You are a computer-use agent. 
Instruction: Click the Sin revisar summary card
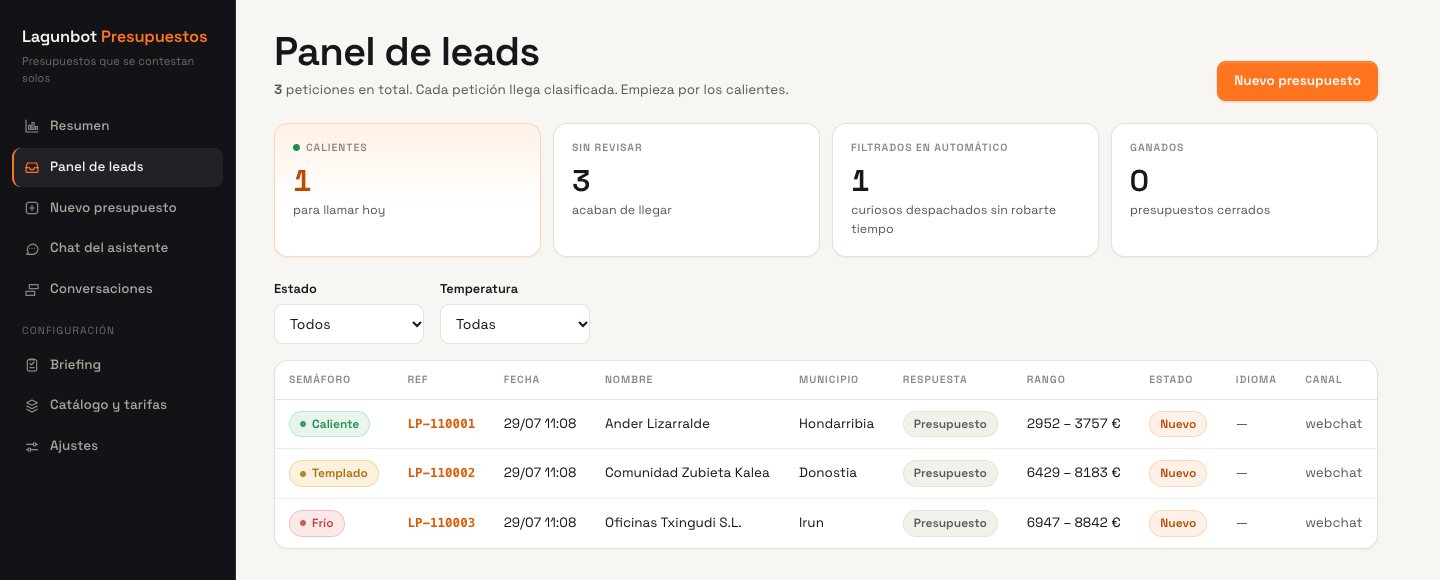pos(686,190)
